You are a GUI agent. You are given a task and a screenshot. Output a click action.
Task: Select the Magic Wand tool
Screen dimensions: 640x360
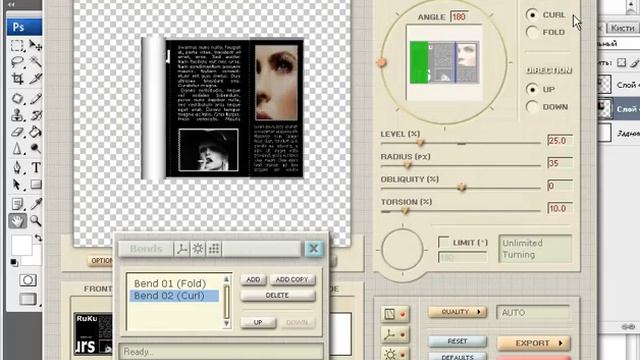(x=35, y=62)
